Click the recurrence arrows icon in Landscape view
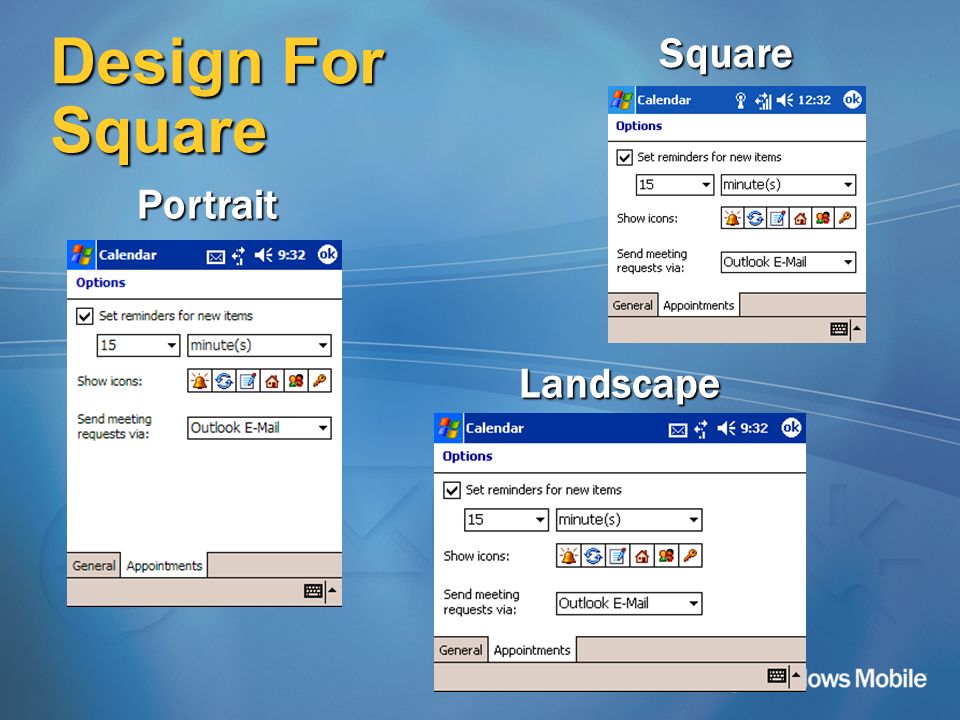 pyautogui.click(x=593, y=556)
